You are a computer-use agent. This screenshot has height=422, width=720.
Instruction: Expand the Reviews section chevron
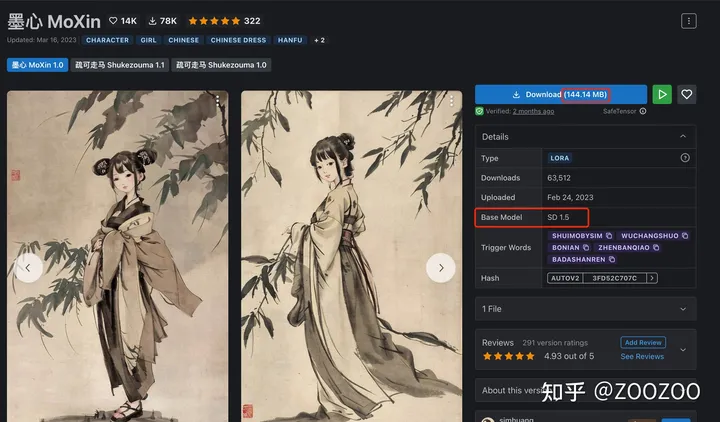pyautogui.click(x=683, y=350)
